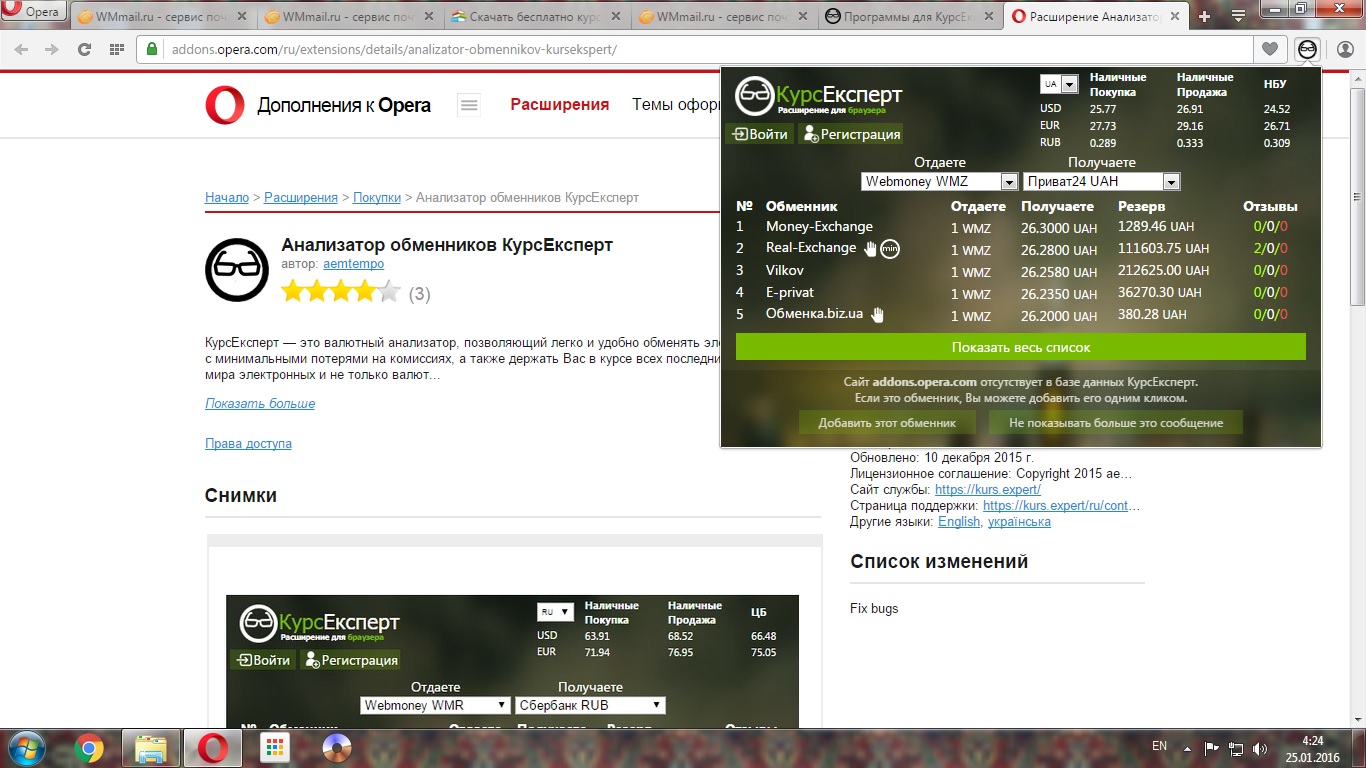Click the extension glasses icon beside the page title
The width and height of the screenshot is (1366, 768).
[x=237, y=269]
